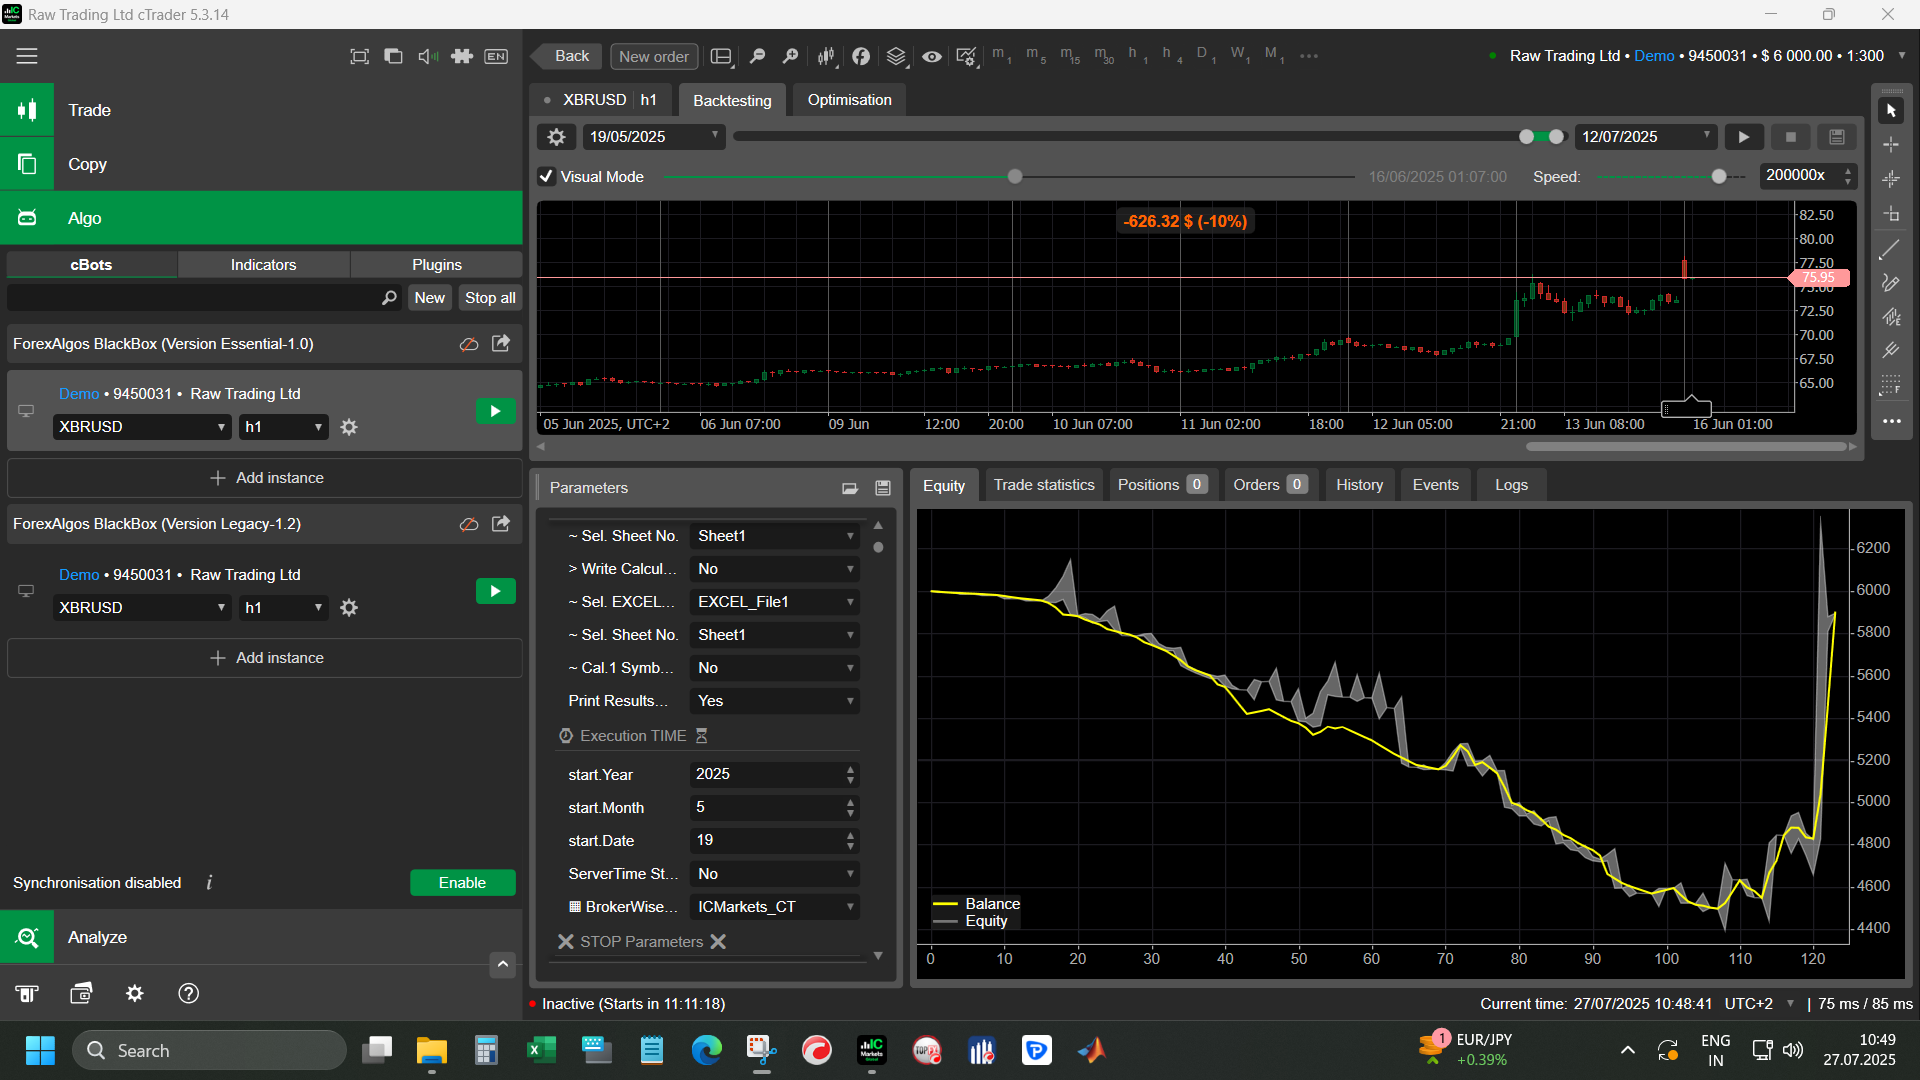The height and width of the screenshot is (1080, 1920).
Task: Add instance under BlackBox Essential-1.0
Action: 265,478
